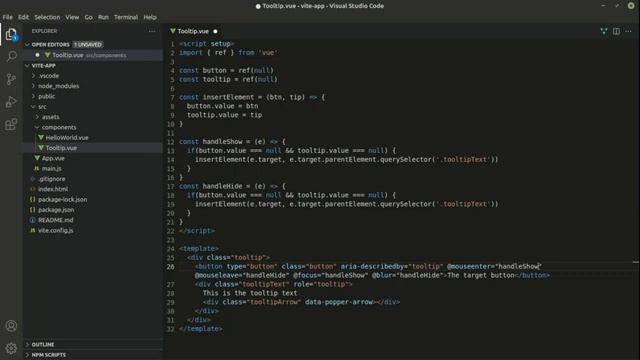The width and height of the screenshot is (640, 360).
Task: Click the HTML icon beside index.html
Action: pos(33,189)
